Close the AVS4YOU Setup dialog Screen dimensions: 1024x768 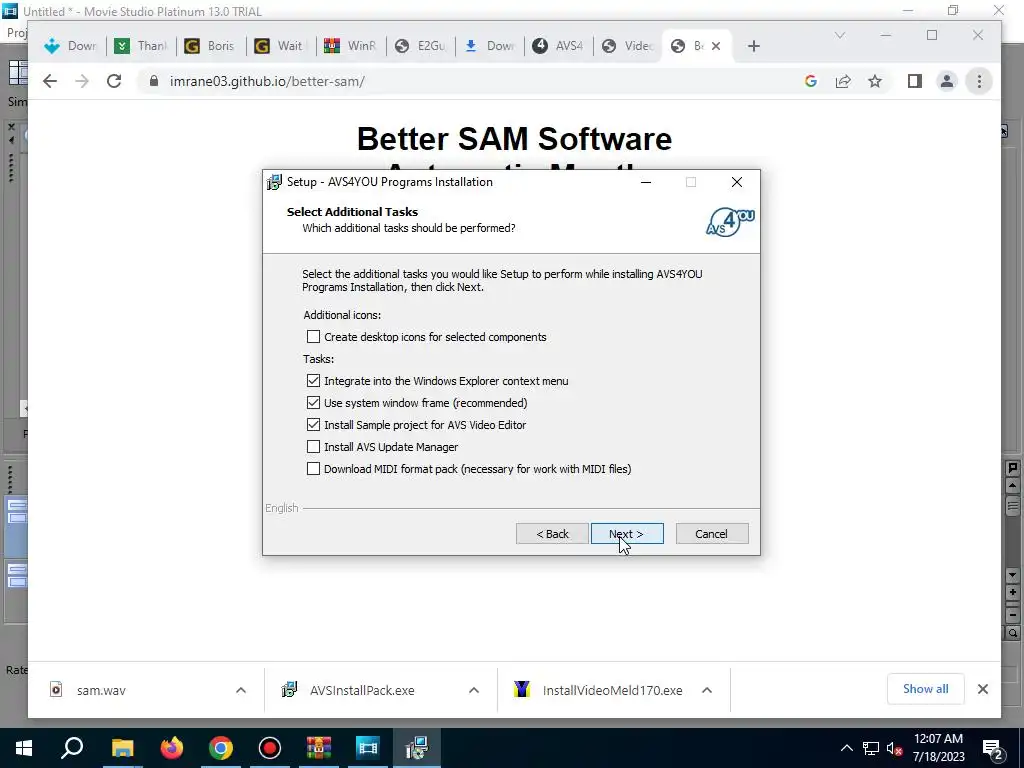point(737,182)
